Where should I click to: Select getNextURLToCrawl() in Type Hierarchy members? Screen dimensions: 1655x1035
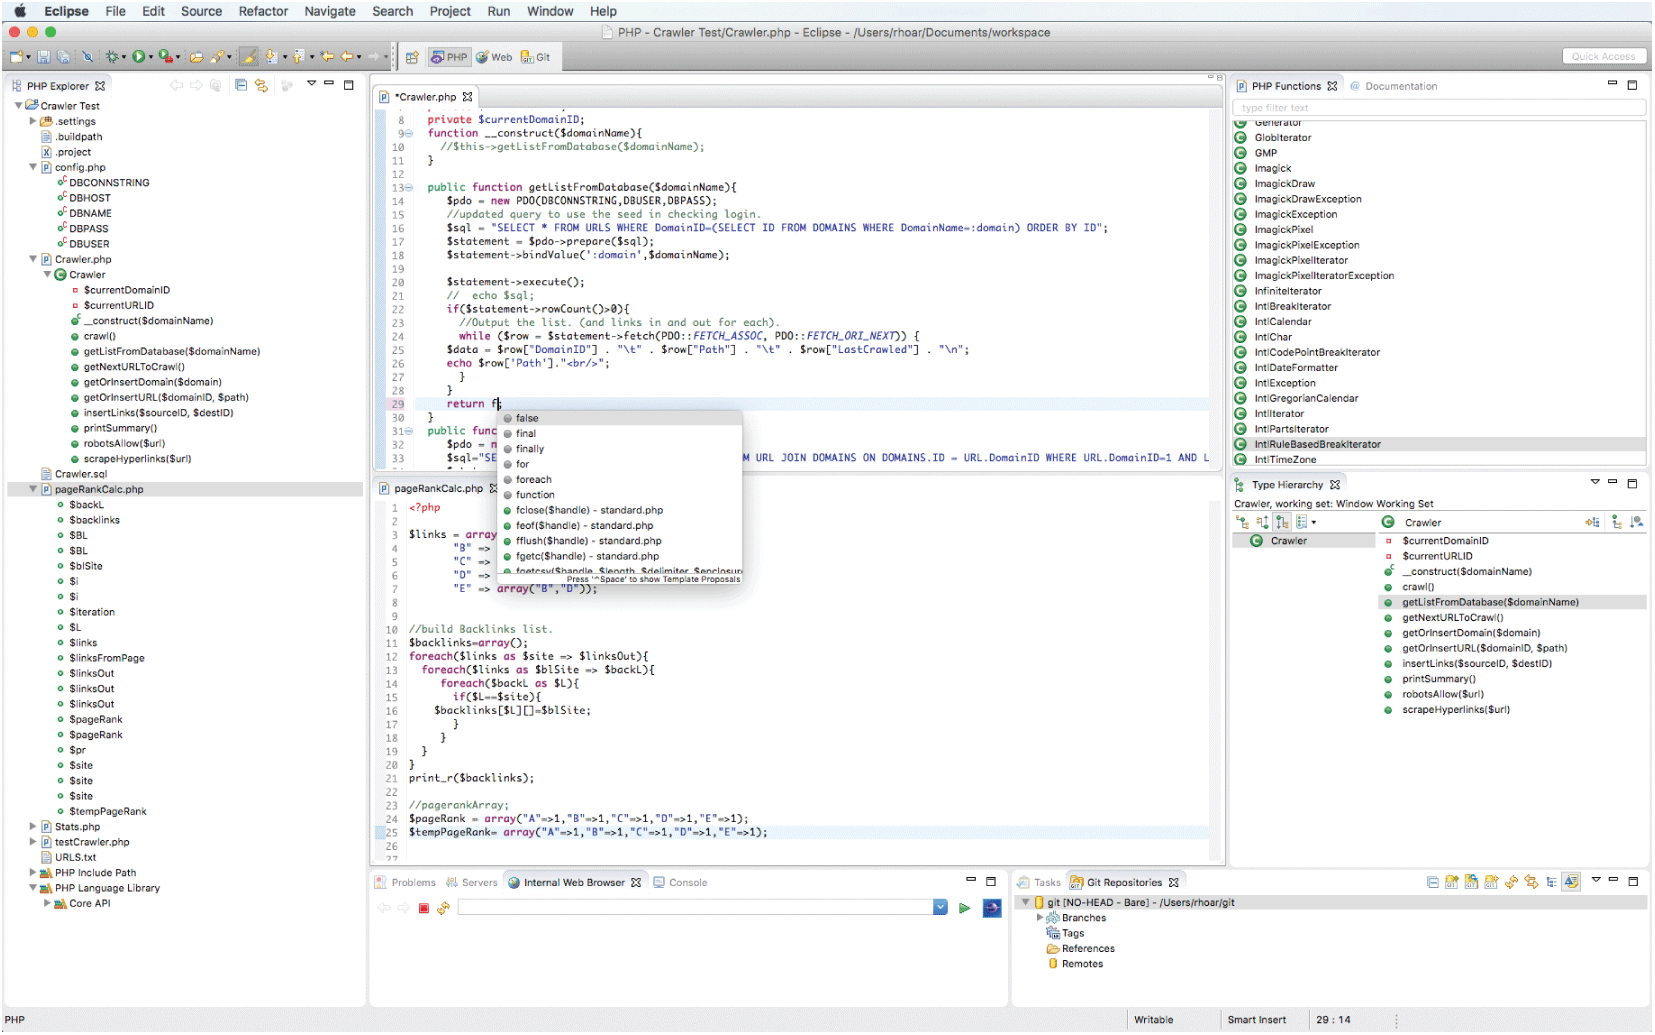point(1452,618)
